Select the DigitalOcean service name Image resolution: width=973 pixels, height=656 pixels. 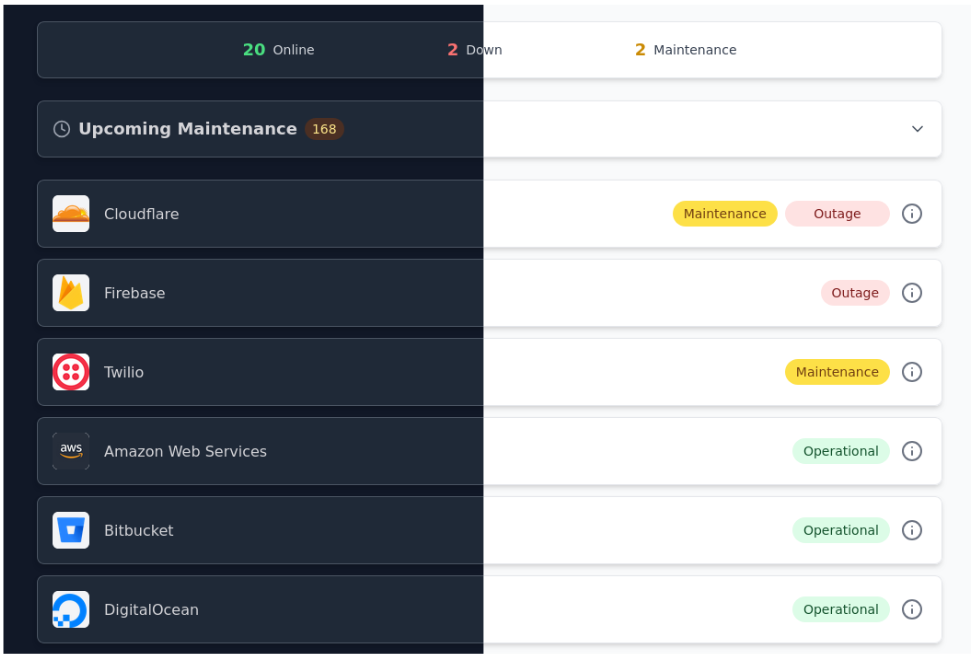coord(151,609)
